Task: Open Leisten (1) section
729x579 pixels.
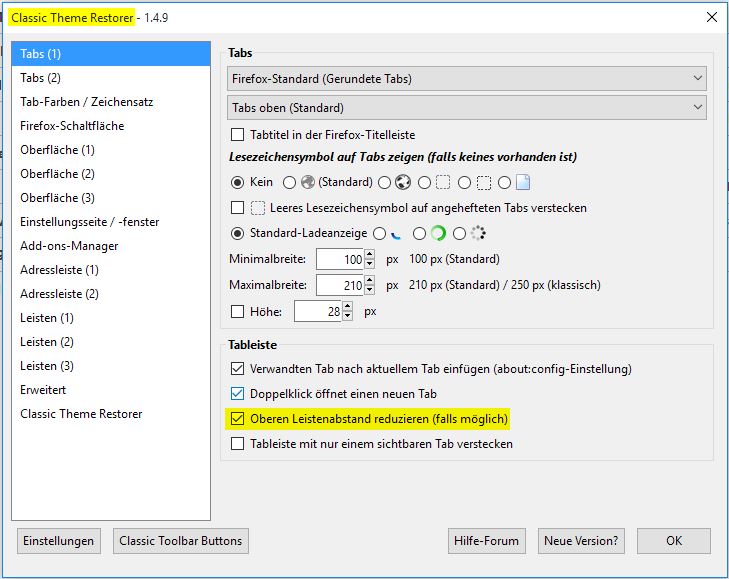Action: coord(111,318)
